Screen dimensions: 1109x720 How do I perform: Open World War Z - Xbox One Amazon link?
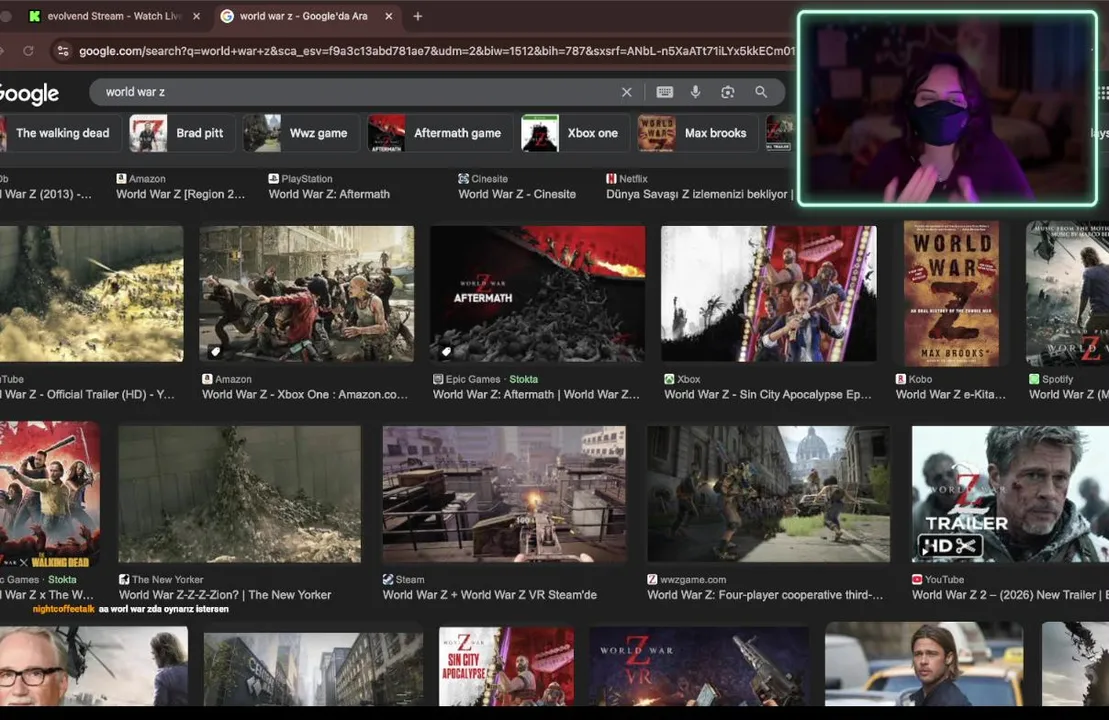click(305, 395)
